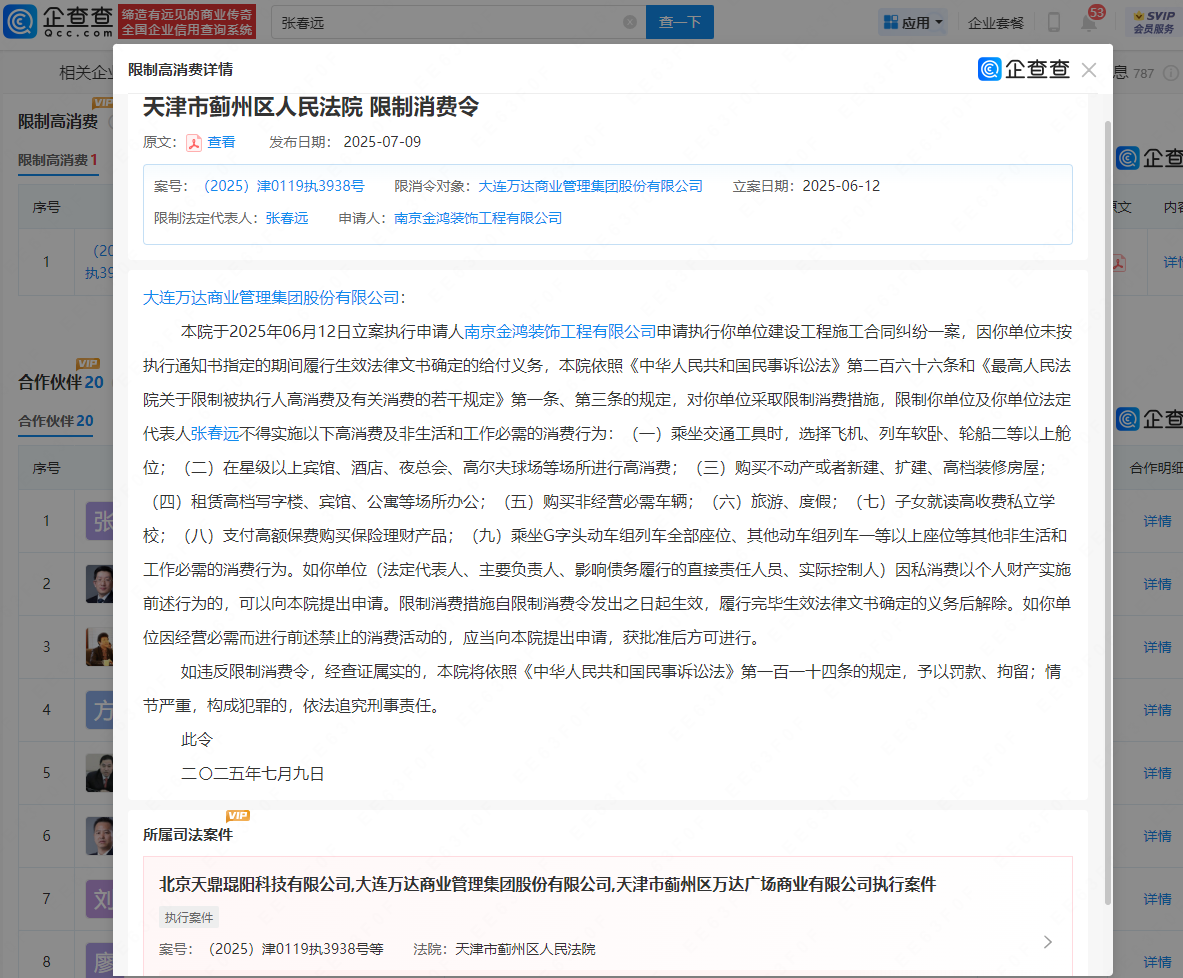Open SVIP 会员服务 badge
Viewport: 1183px width, 978px height.
[1153, 21]
